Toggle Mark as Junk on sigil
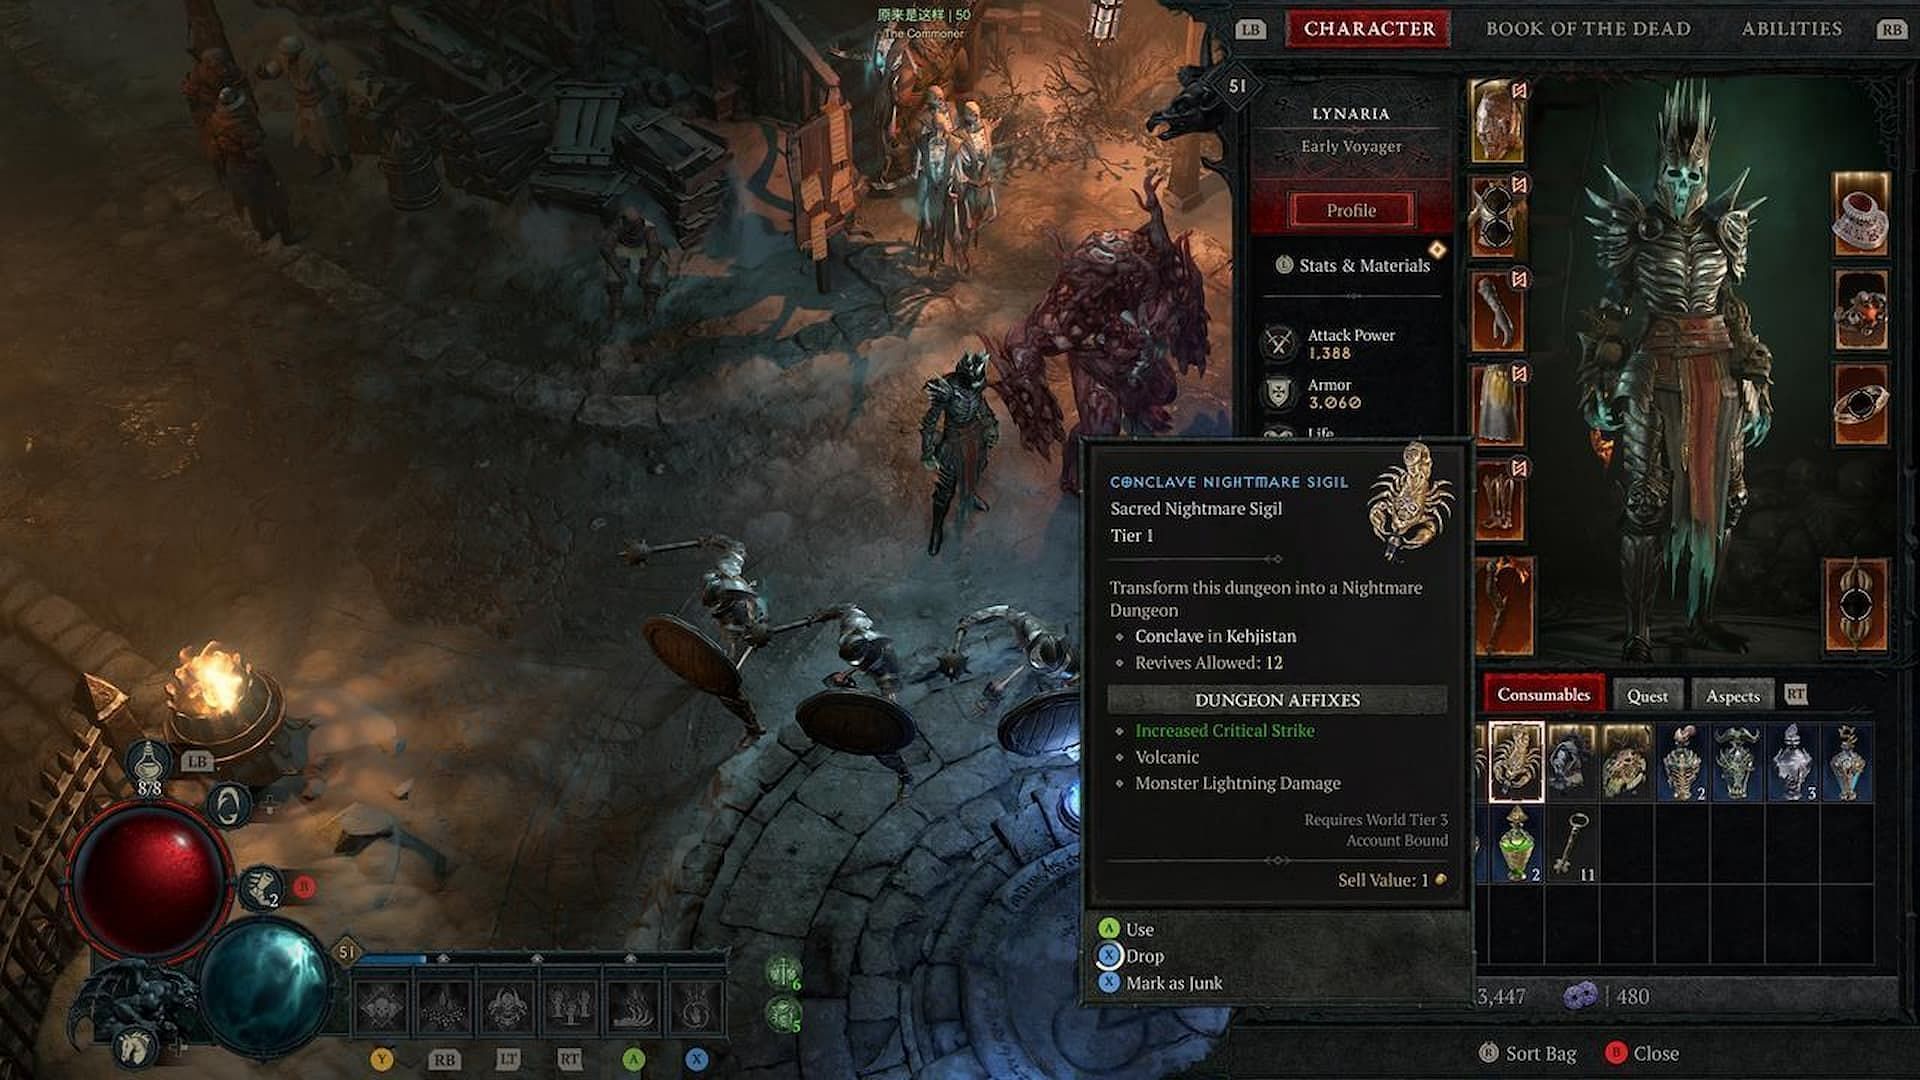Screen dimensions: 1920x1080 (1172, 982)
